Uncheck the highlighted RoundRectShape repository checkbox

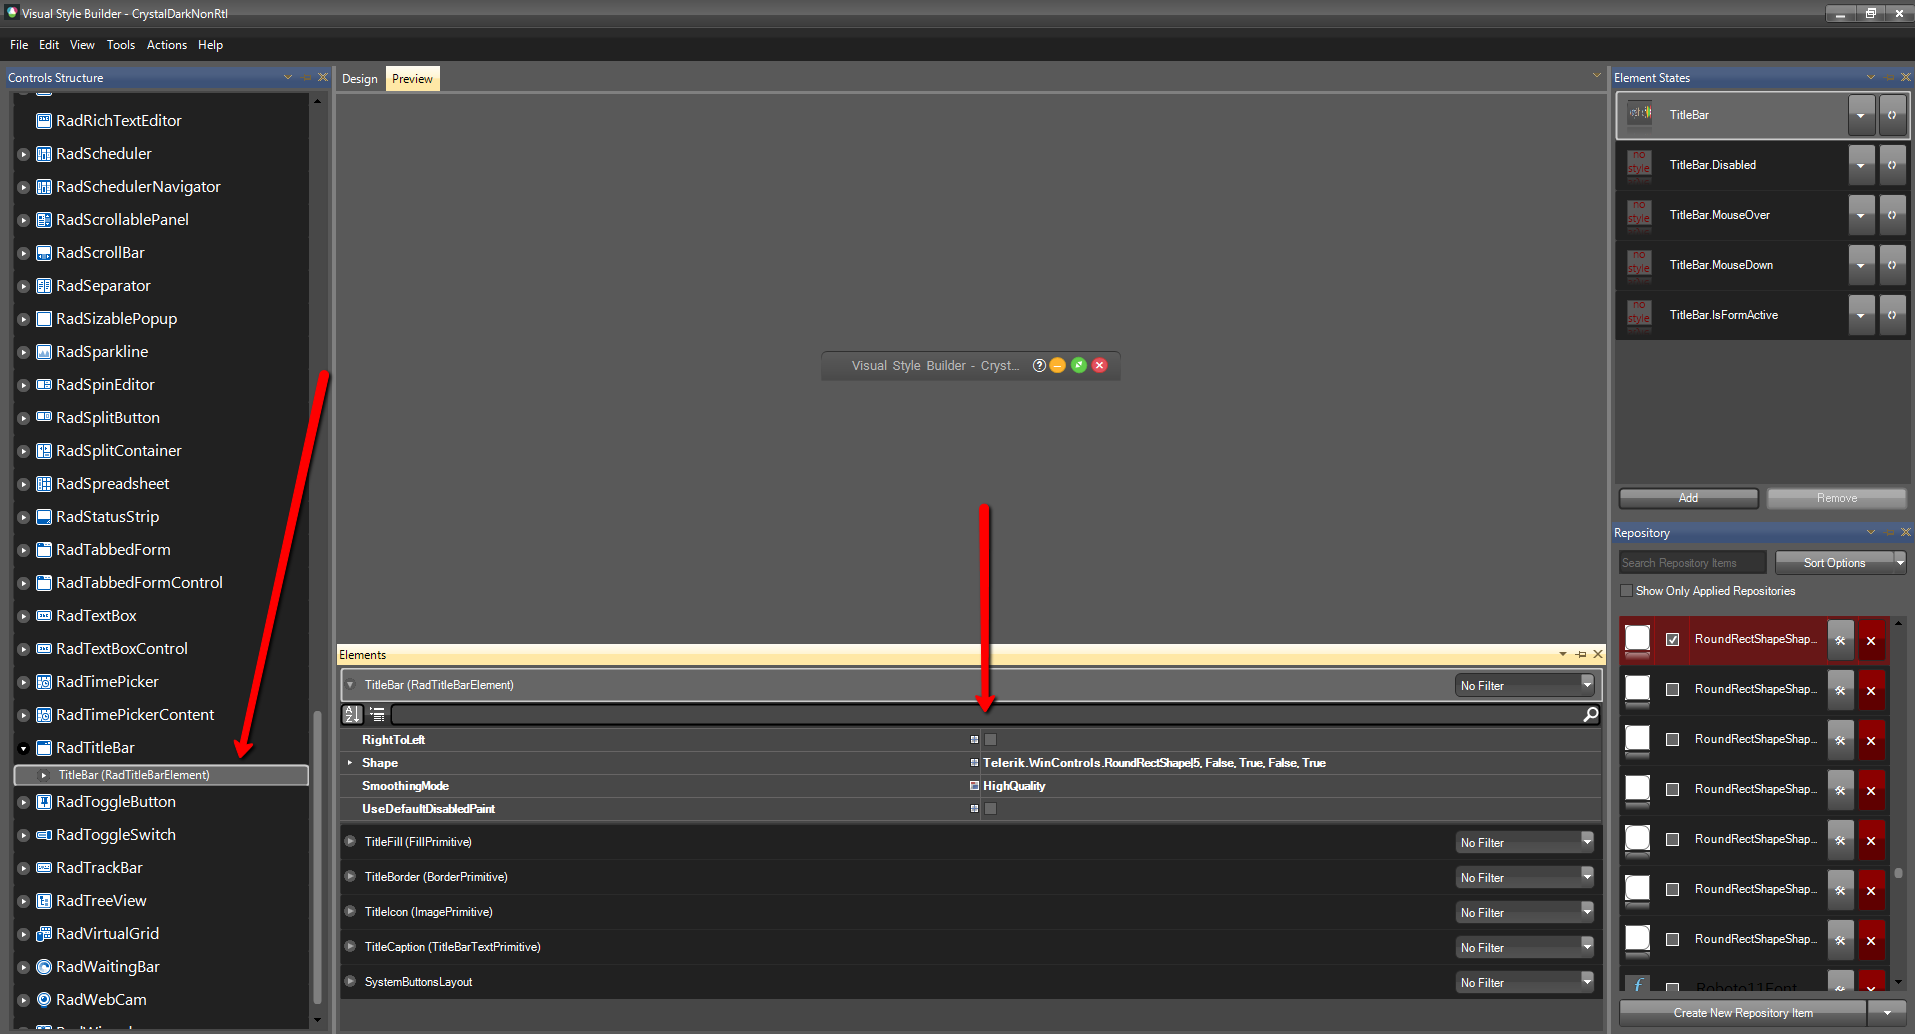tap(1672, 639)
